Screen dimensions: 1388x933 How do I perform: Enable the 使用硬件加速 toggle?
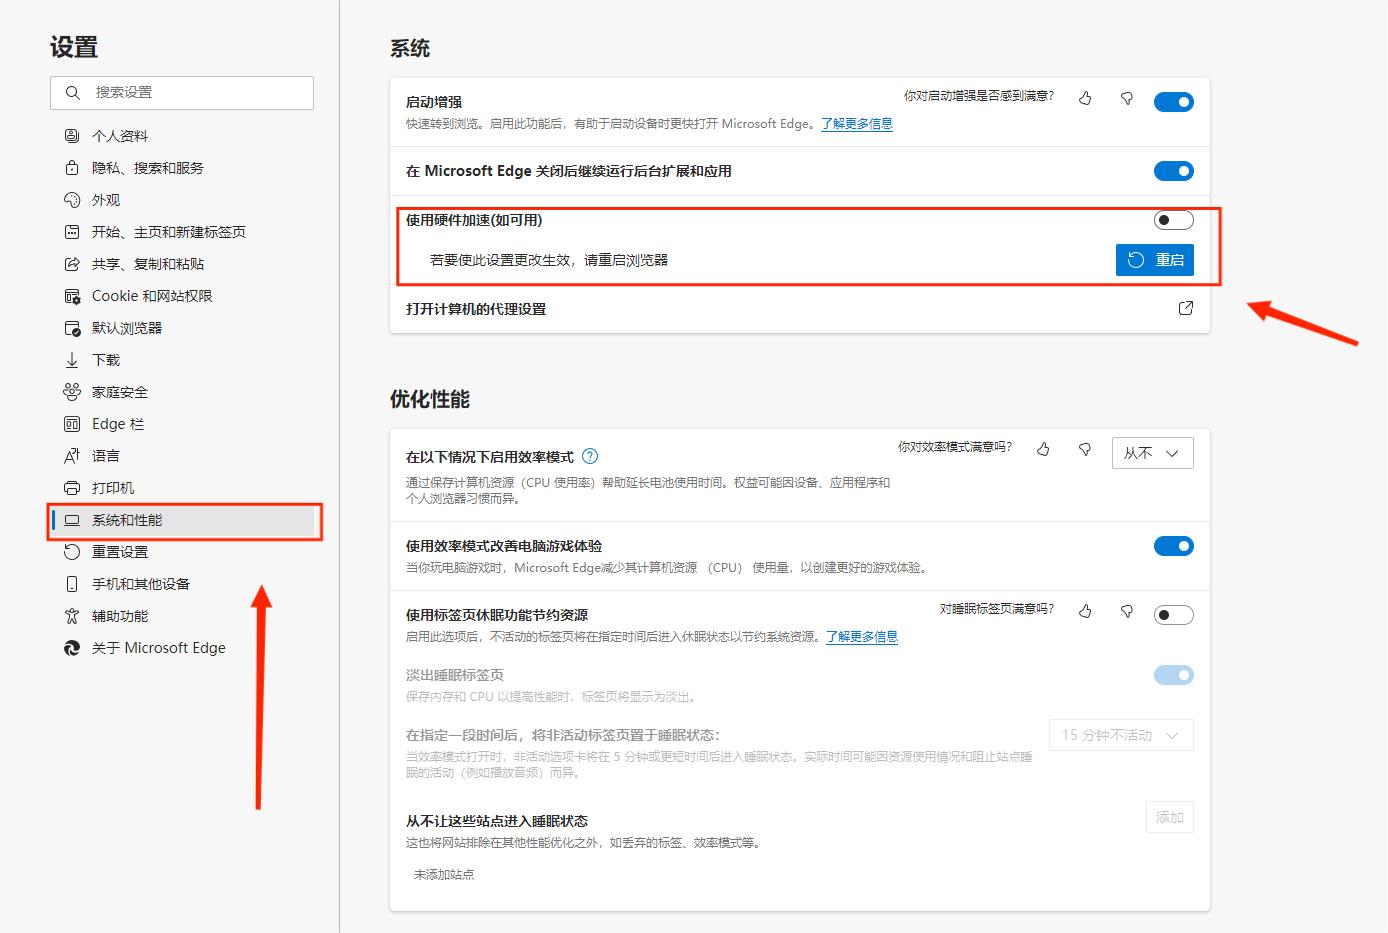[x=1173, y=220]
